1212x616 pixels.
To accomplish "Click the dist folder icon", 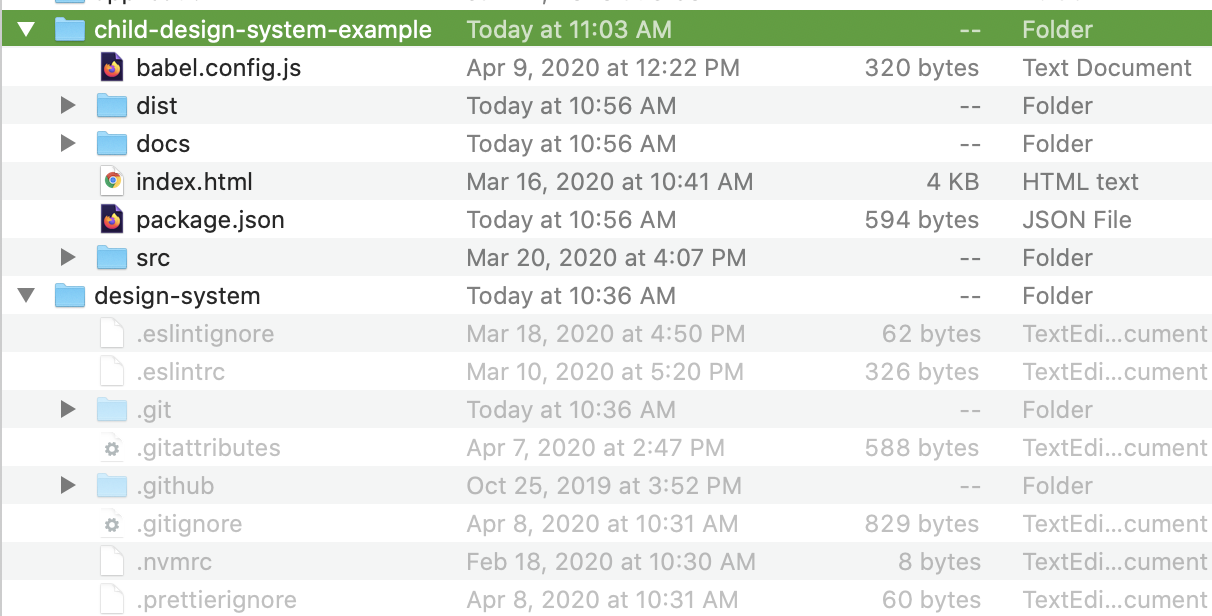I will click(x=112, y=106).
